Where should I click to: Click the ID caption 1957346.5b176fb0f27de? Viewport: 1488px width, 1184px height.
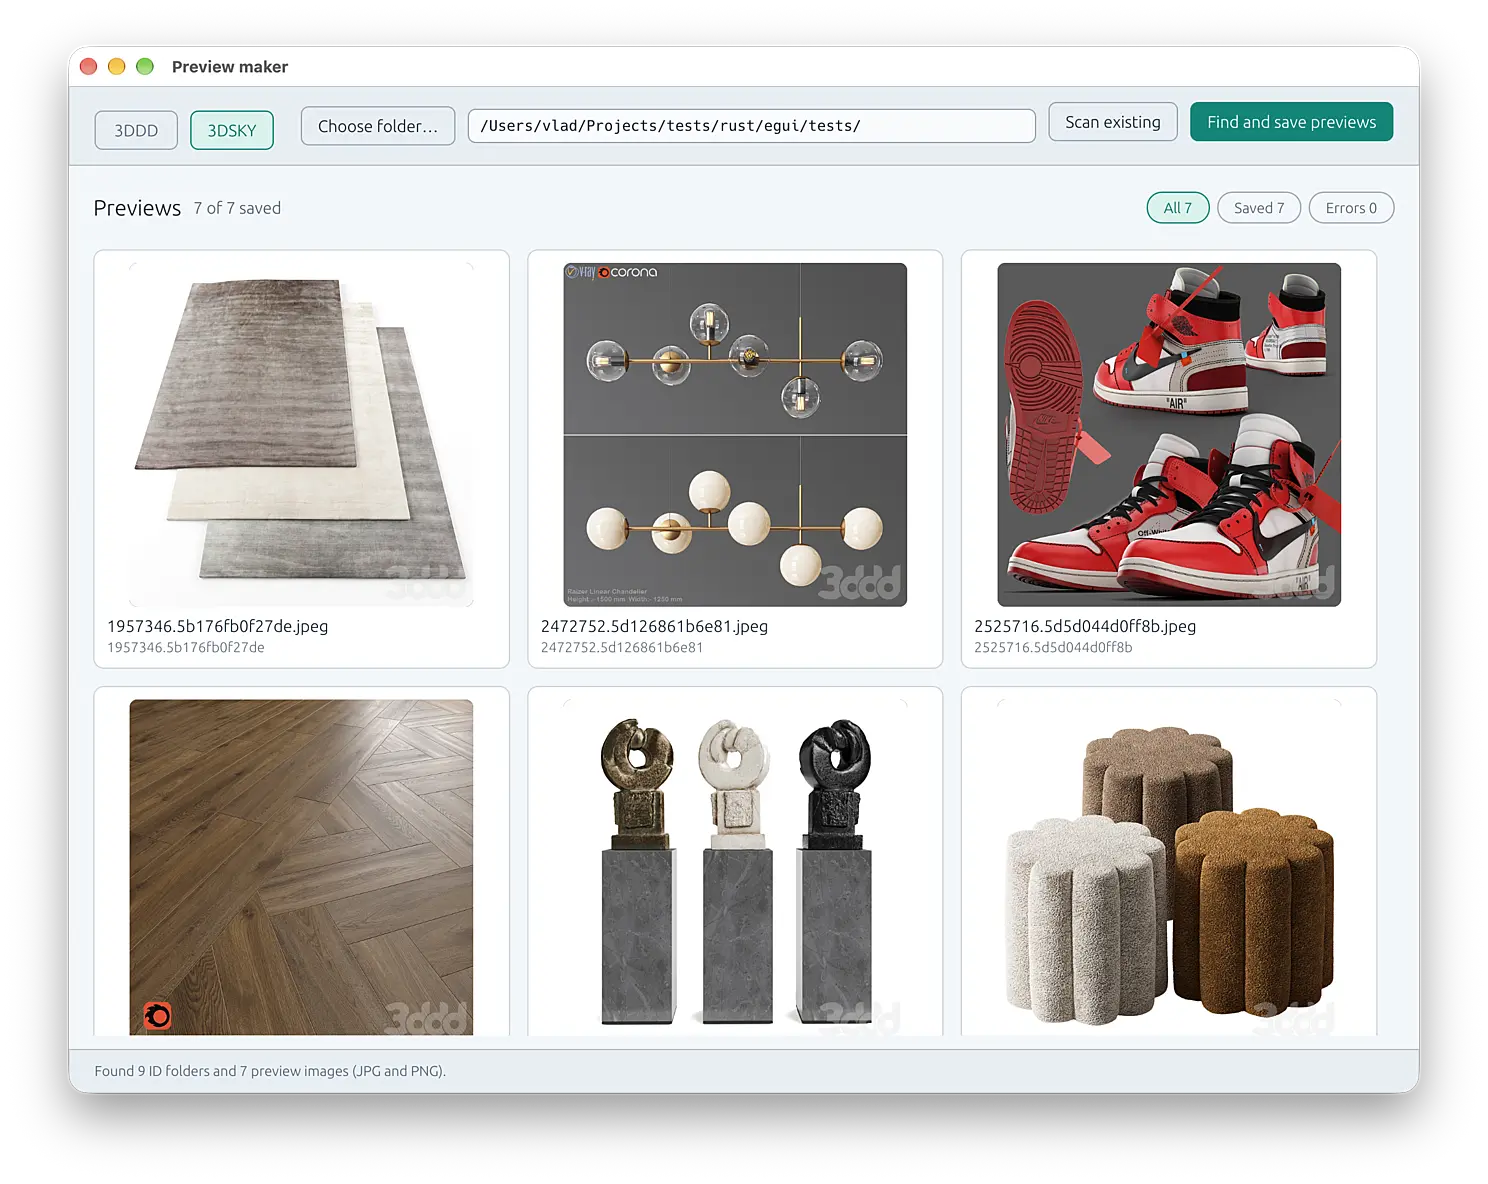186,647
